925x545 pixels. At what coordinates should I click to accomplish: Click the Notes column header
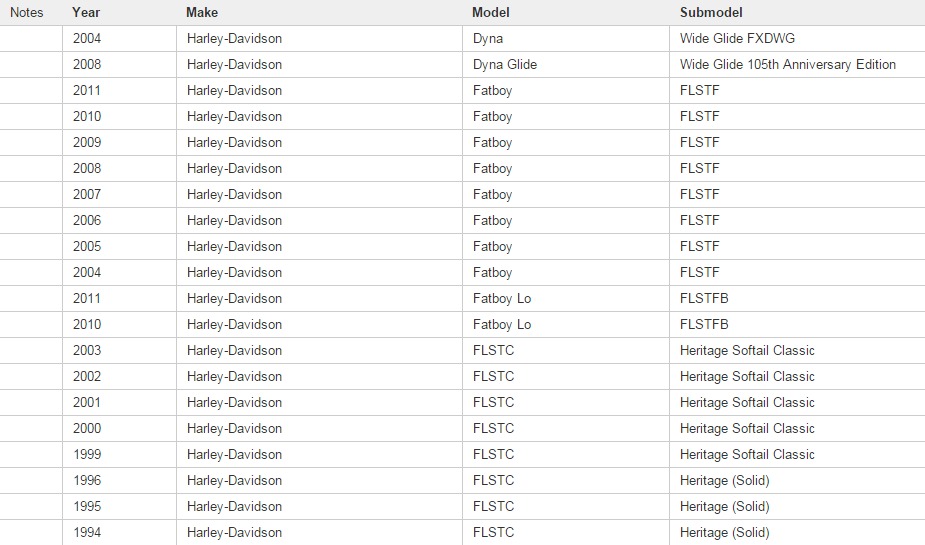tap(27, 13)
